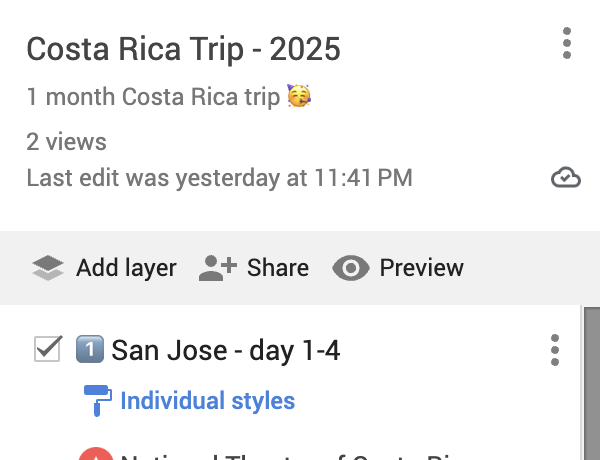The image size is (600, 460).
Task: Click the 1 month Costa Rica trip description
Action: click(153, 98)
